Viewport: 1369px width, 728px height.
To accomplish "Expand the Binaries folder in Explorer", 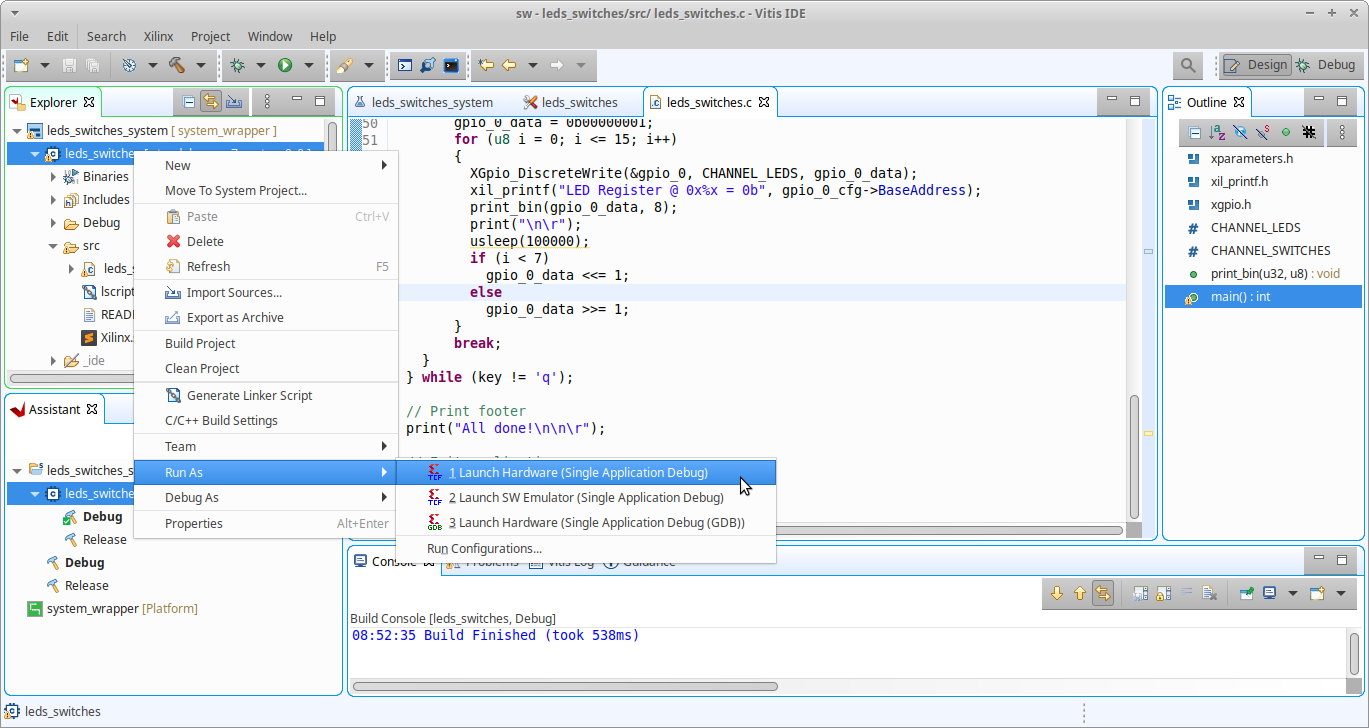I will tap(54, 177).
